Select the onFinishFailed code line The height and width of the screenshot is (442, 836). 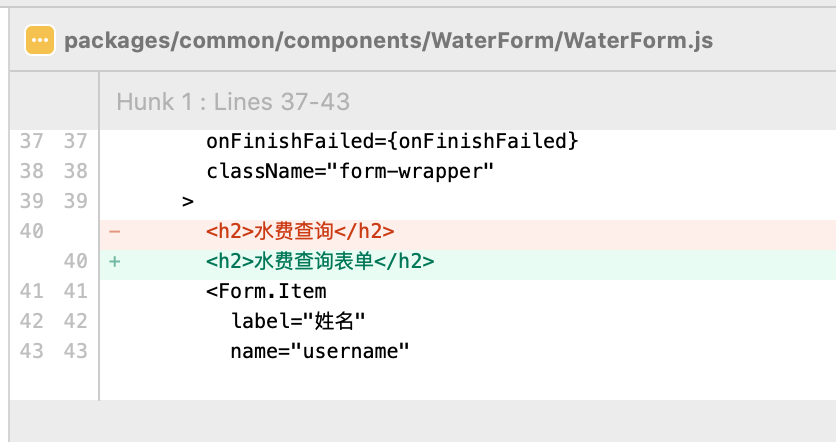pos(392,141)
